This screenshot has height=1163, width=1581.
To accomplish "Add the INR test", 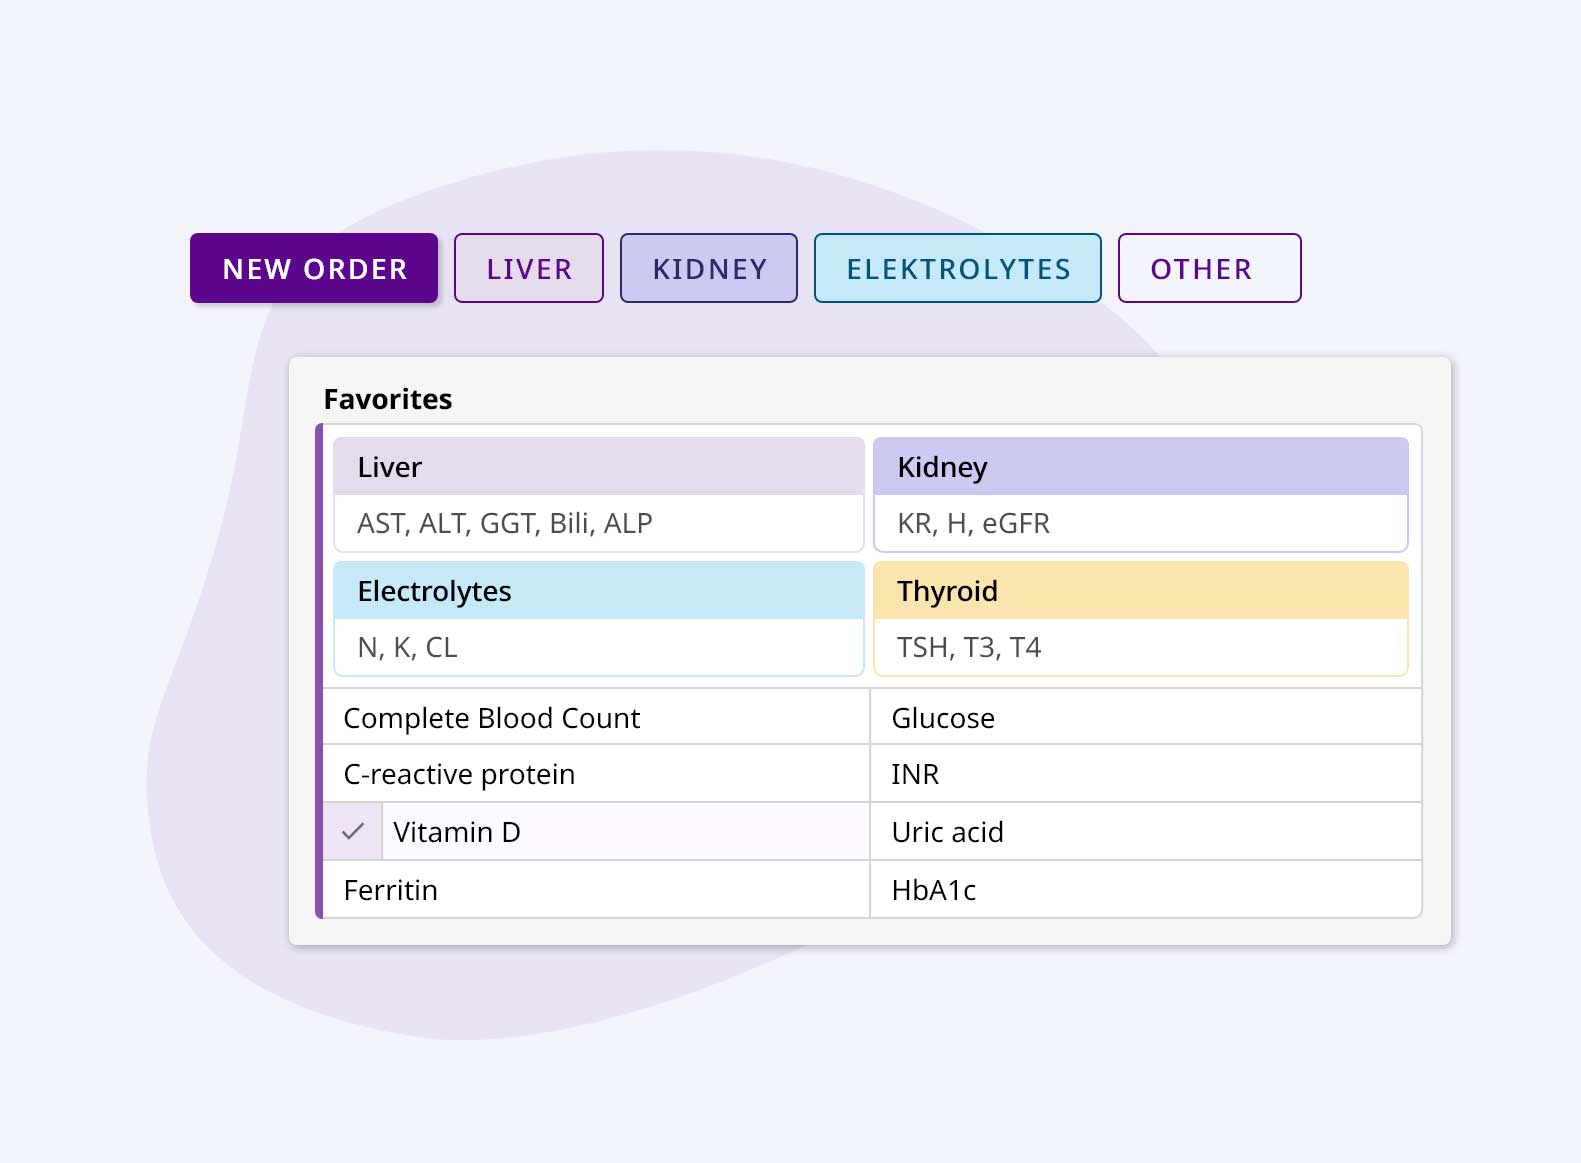I will (x=1145, y=774).
